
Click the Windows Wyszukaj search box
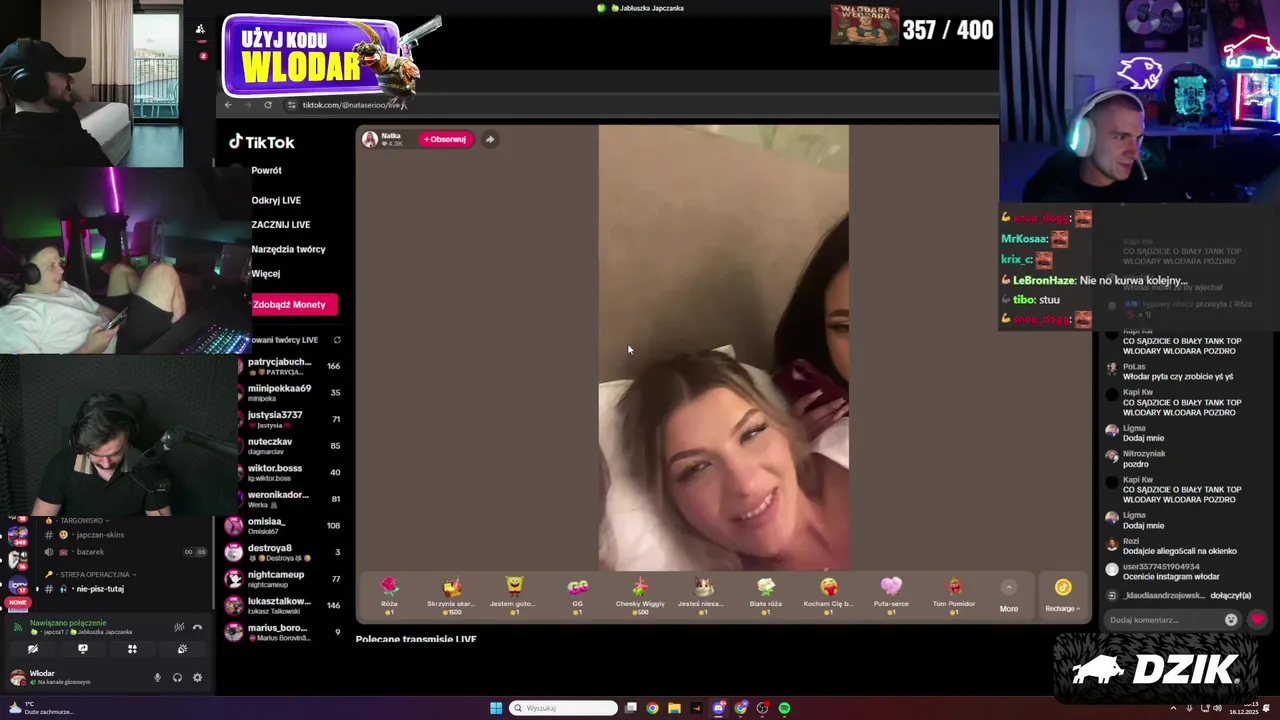coord(563,708)
